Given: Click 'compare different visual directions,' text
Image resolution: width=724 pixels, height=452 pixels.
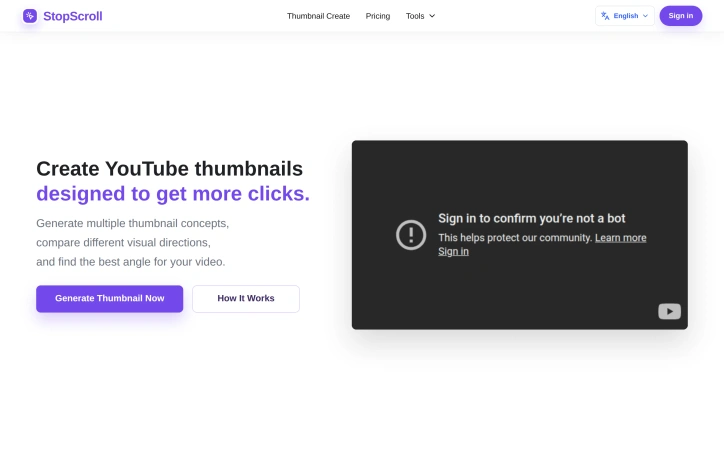Looking at the screenshot, I should tap(123, 243).
